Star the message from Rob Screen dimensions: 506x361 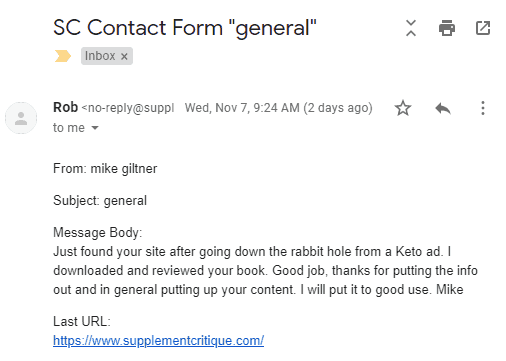(x=403, y=108)
